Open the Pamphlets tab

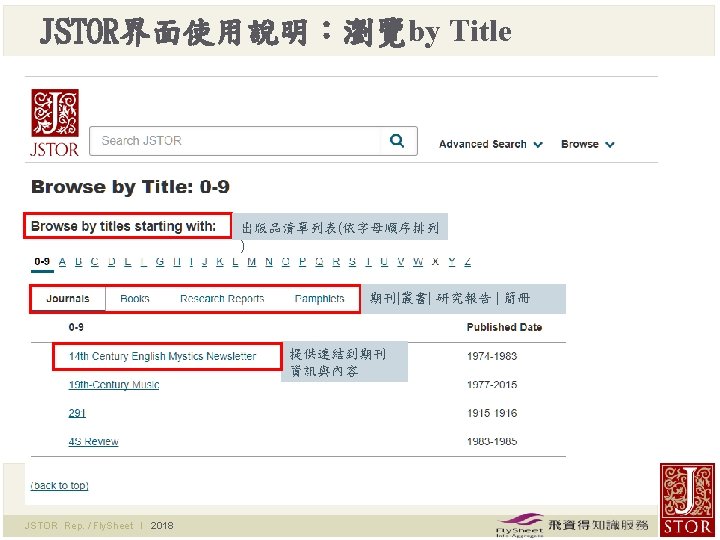[319, 298]
